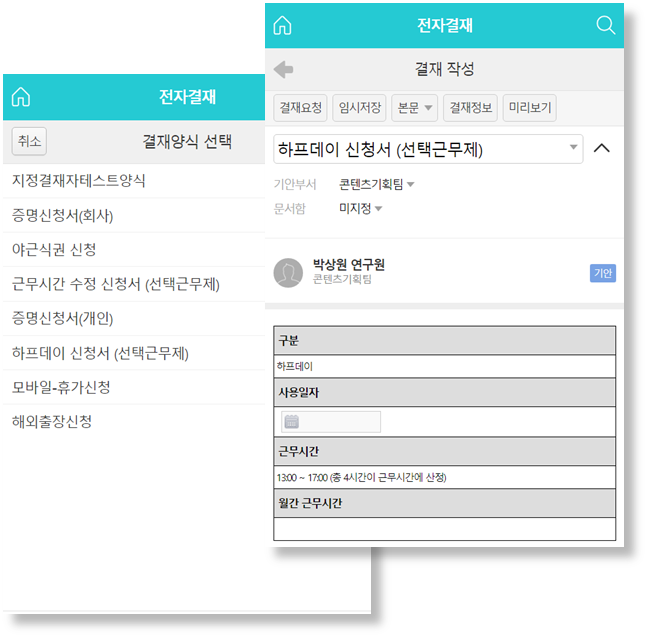This screenshot has width=648, height=638.
Task: Submit with 결재요청 button
Action: 300,108
